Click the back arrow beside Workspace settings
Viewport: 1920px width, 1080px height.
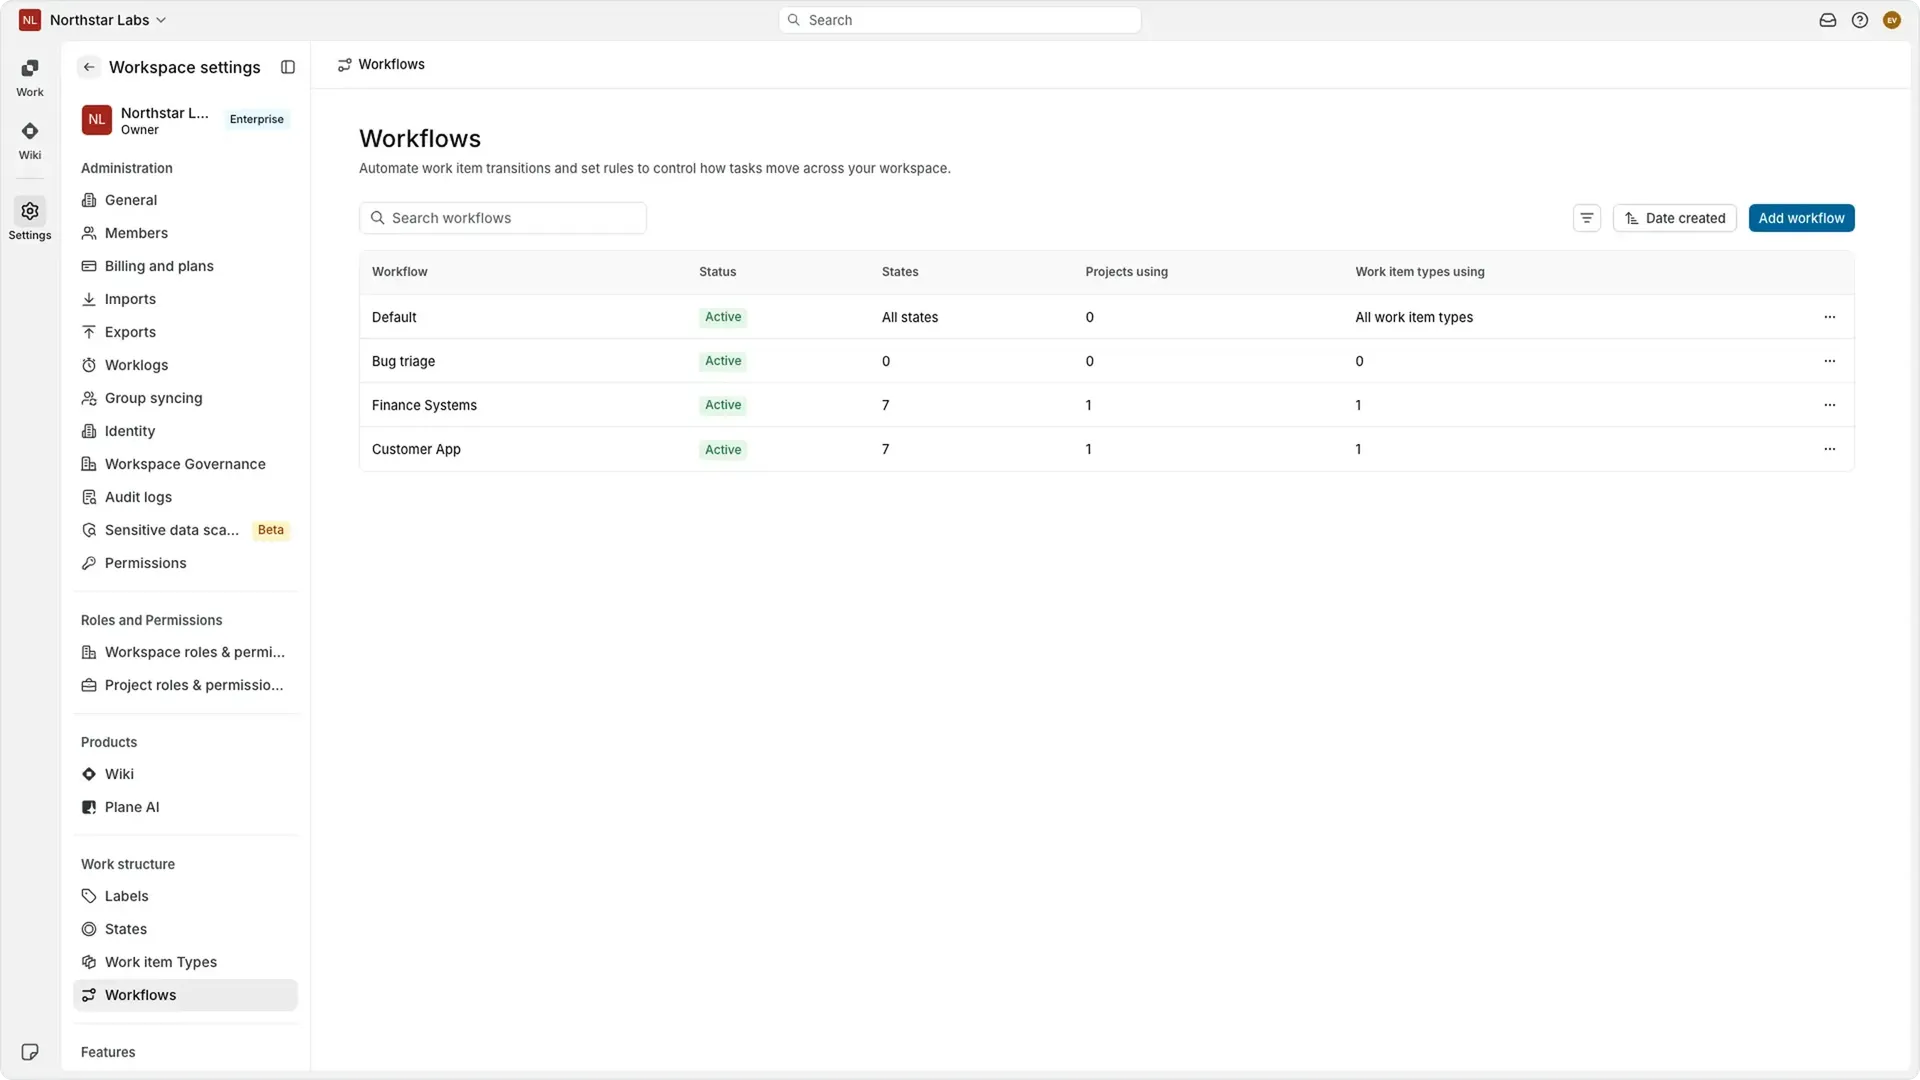89,67
